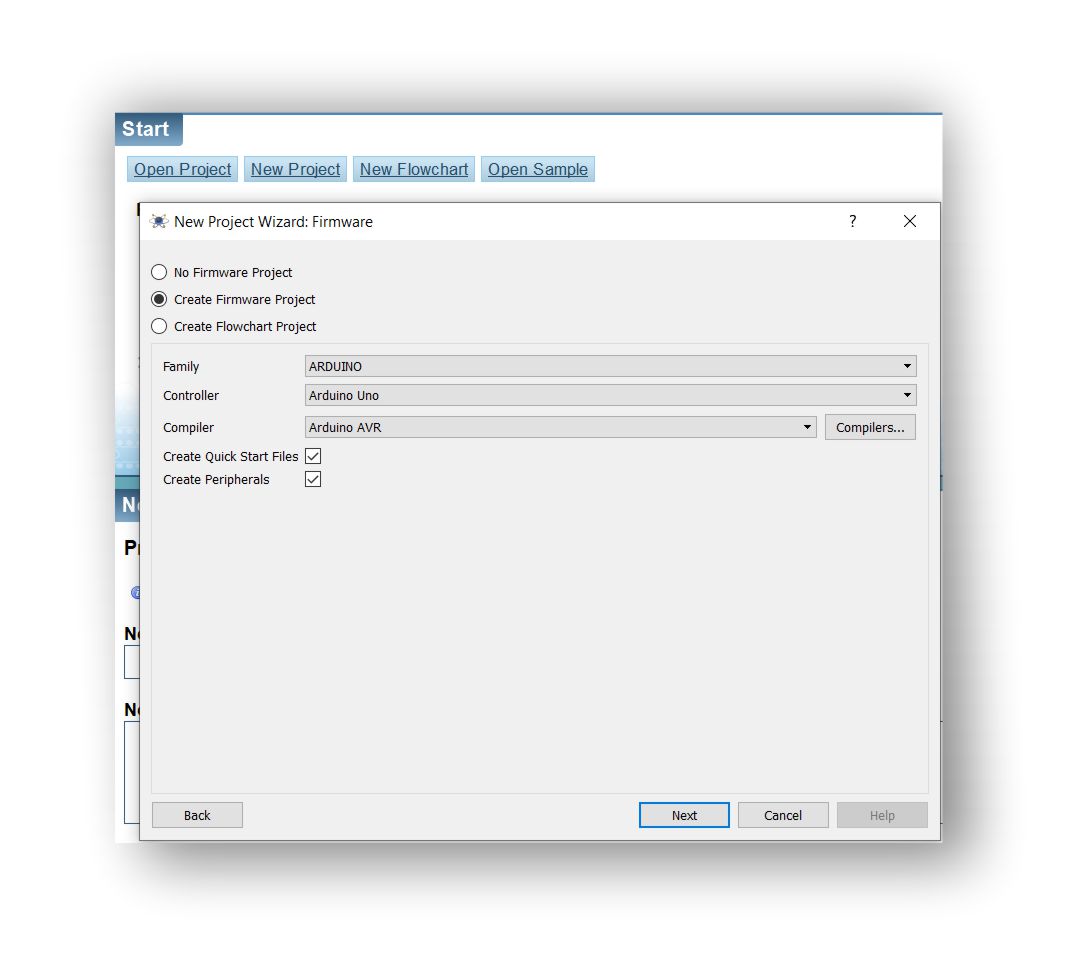This screenshot has width=1086, height=974.
Task: Click the New Flowchart link on Start page
Action: tap(414, 169)
